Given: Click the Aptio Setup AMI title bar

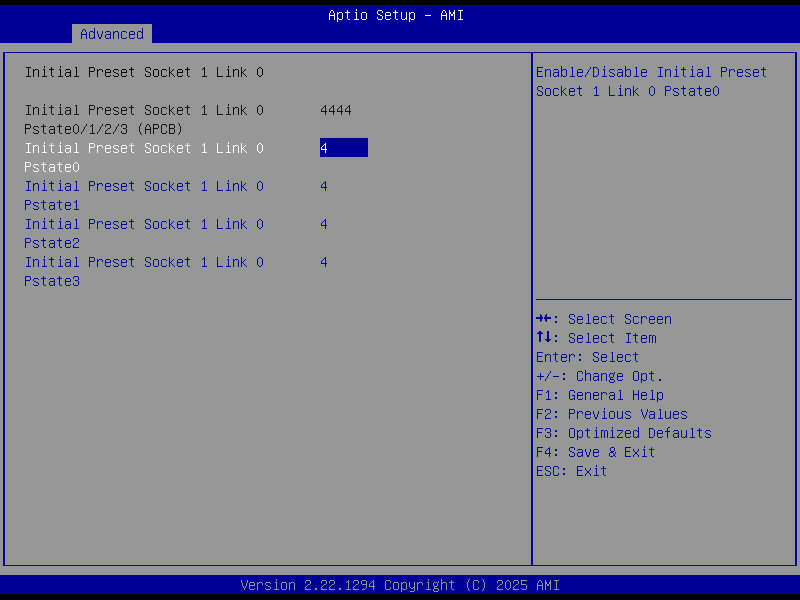Looking at the screenshot, I should pos(396,14).
